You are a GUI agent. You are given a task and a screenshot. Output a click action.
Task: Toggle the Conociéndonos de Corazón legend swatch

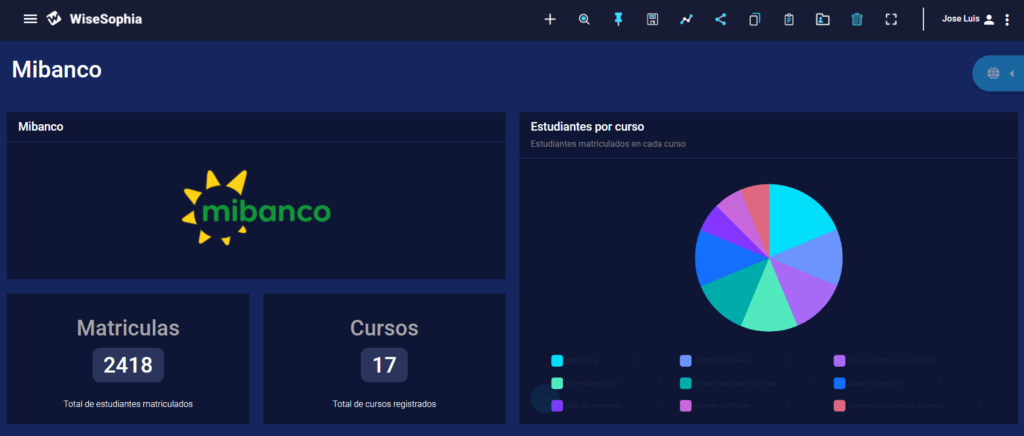(840, 361)
